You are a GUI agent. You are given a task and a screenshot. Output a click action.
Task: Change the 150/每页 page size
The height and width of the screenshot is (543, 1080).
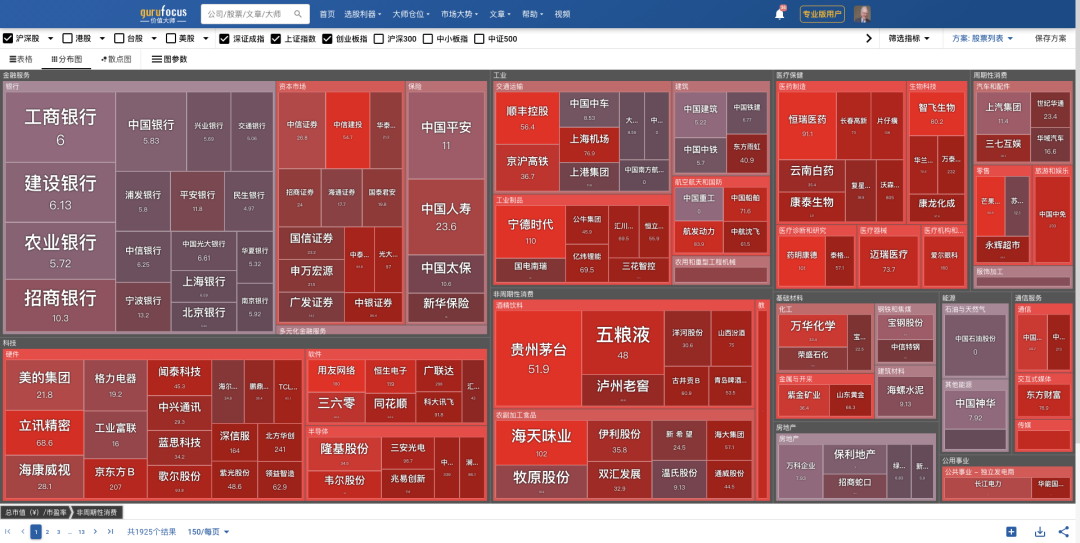(x=208, y=531)
